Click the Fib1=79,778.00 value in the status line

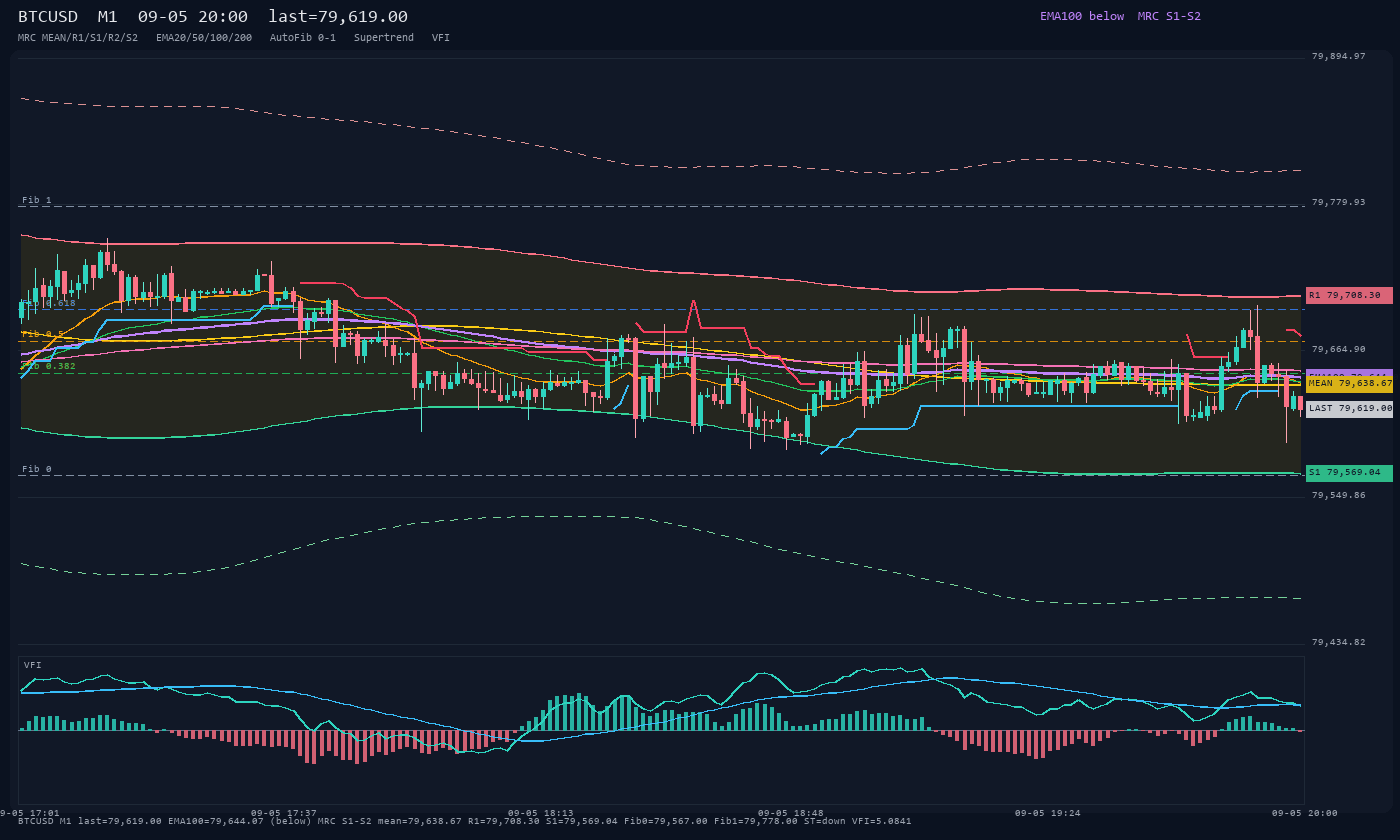[756, 821]
